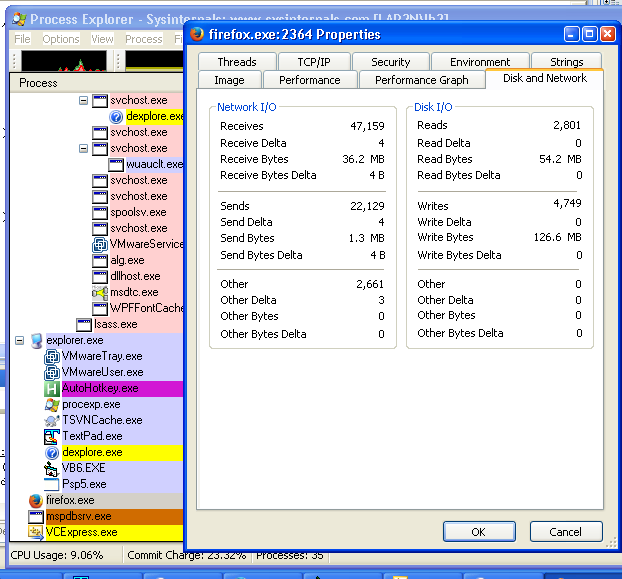Viewport: 622px width, 579px height.
Task: Click Cancel in firefox.exe Properties
Action: (566, 532)
